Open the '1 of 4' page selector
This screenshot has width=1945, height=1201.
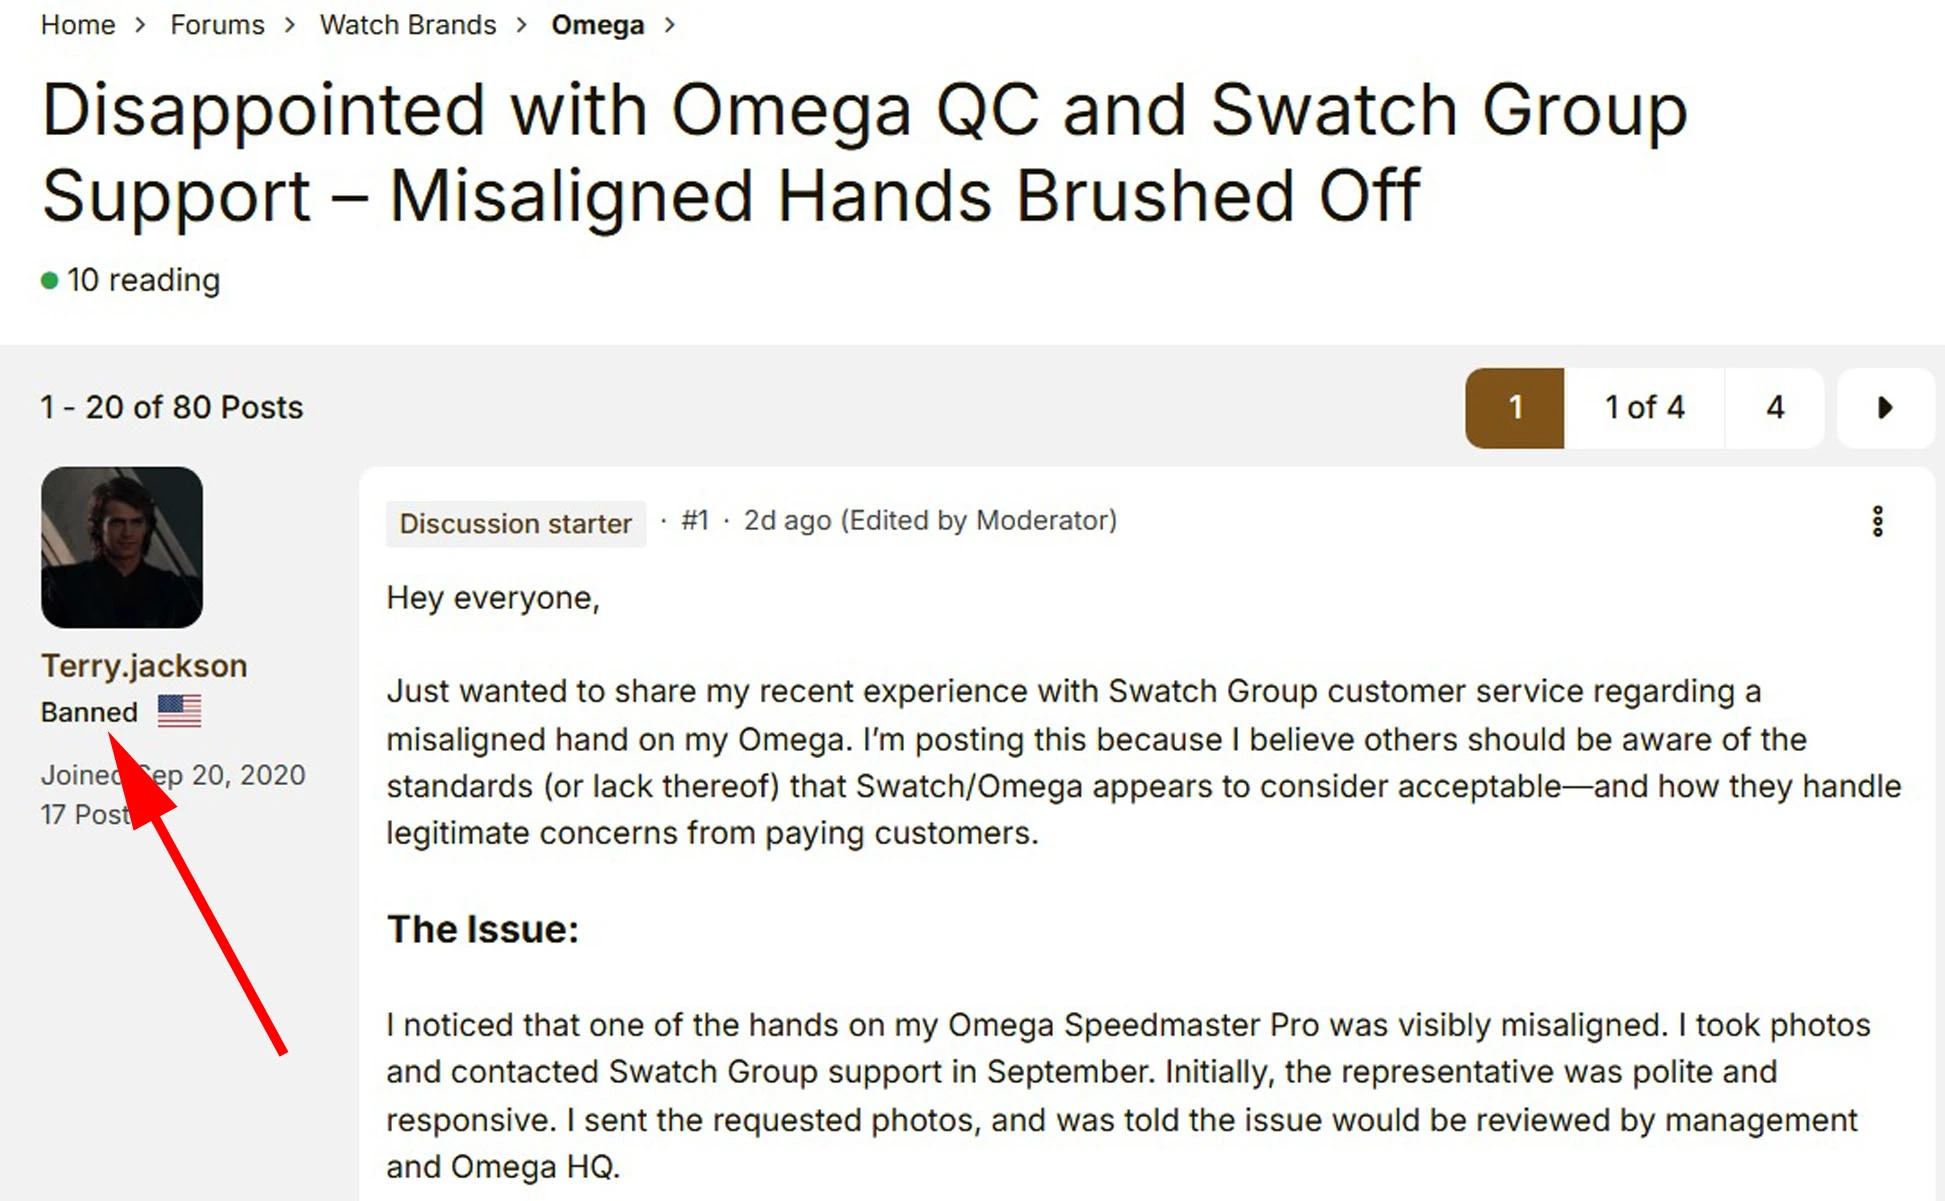coord(1644,408)
